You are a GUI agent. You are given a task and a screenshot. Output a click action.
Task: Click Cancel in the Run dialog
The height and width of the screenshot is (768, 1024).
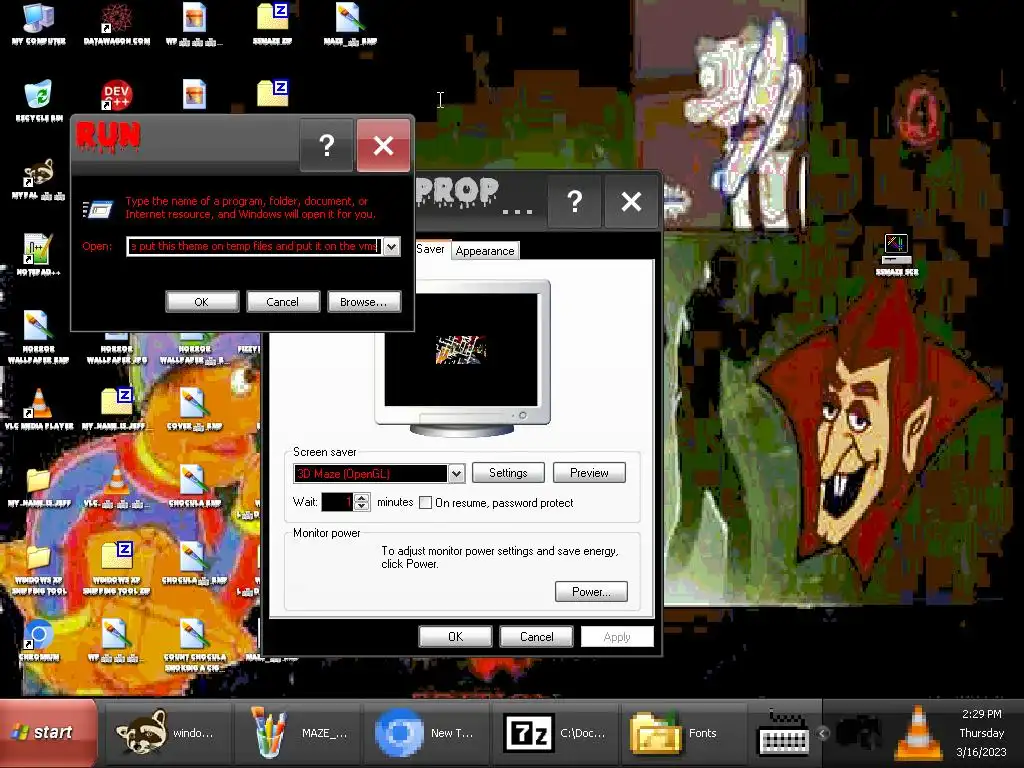[283, 302]
